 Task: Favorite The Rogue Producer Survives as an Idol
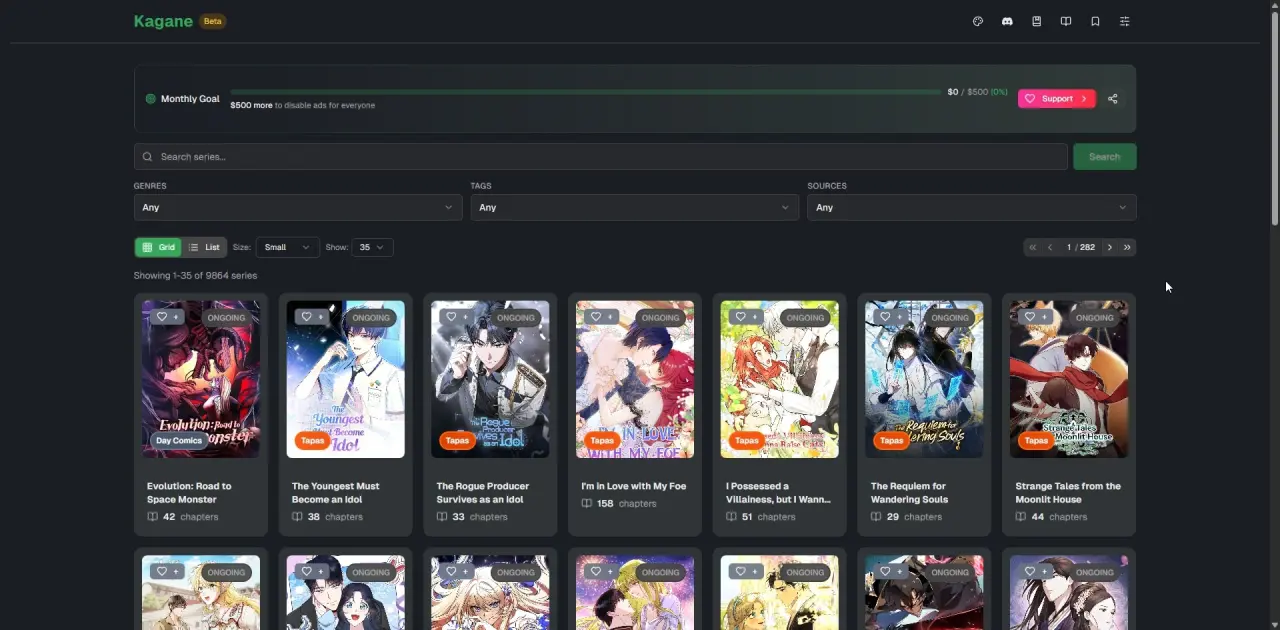pos(451,317)
